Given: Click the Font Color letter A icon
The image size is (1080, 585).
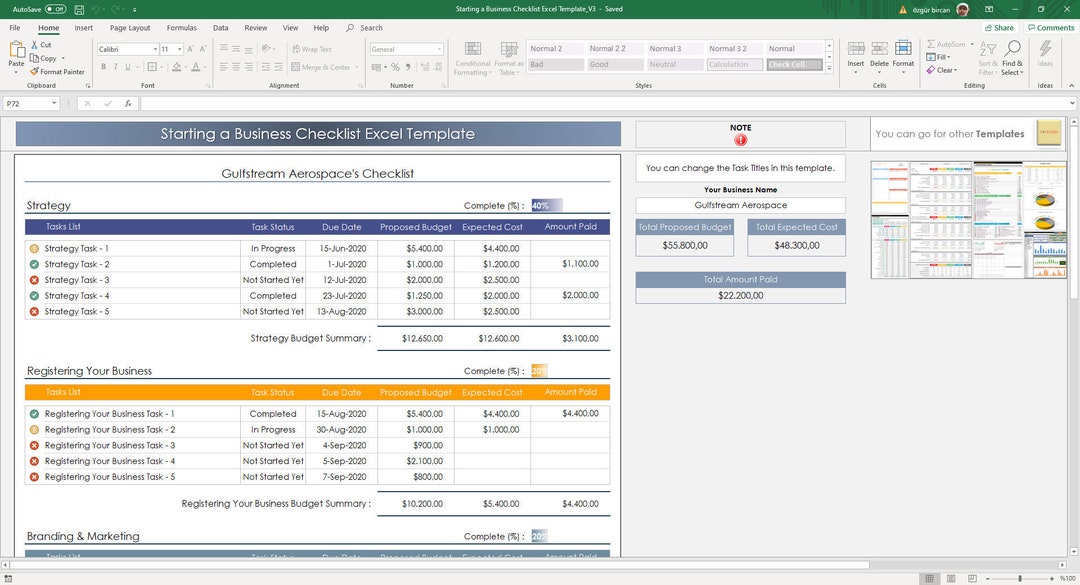Looking at the screenshot, I should (196, 67).
